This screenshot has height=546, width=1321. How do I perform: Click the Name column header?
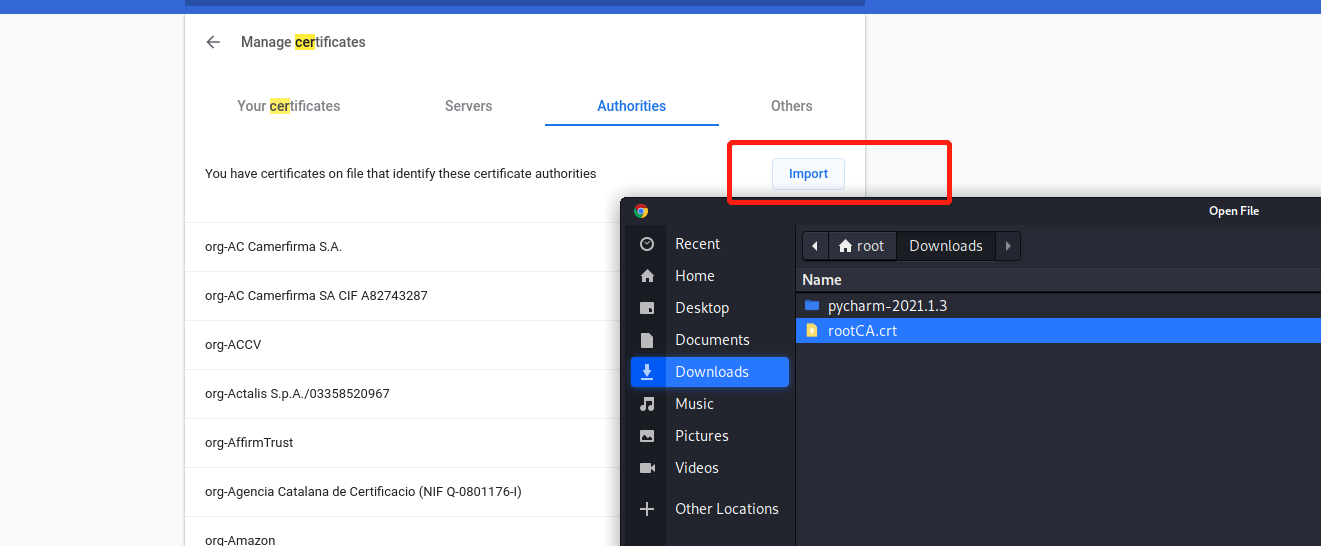(822, 280)
